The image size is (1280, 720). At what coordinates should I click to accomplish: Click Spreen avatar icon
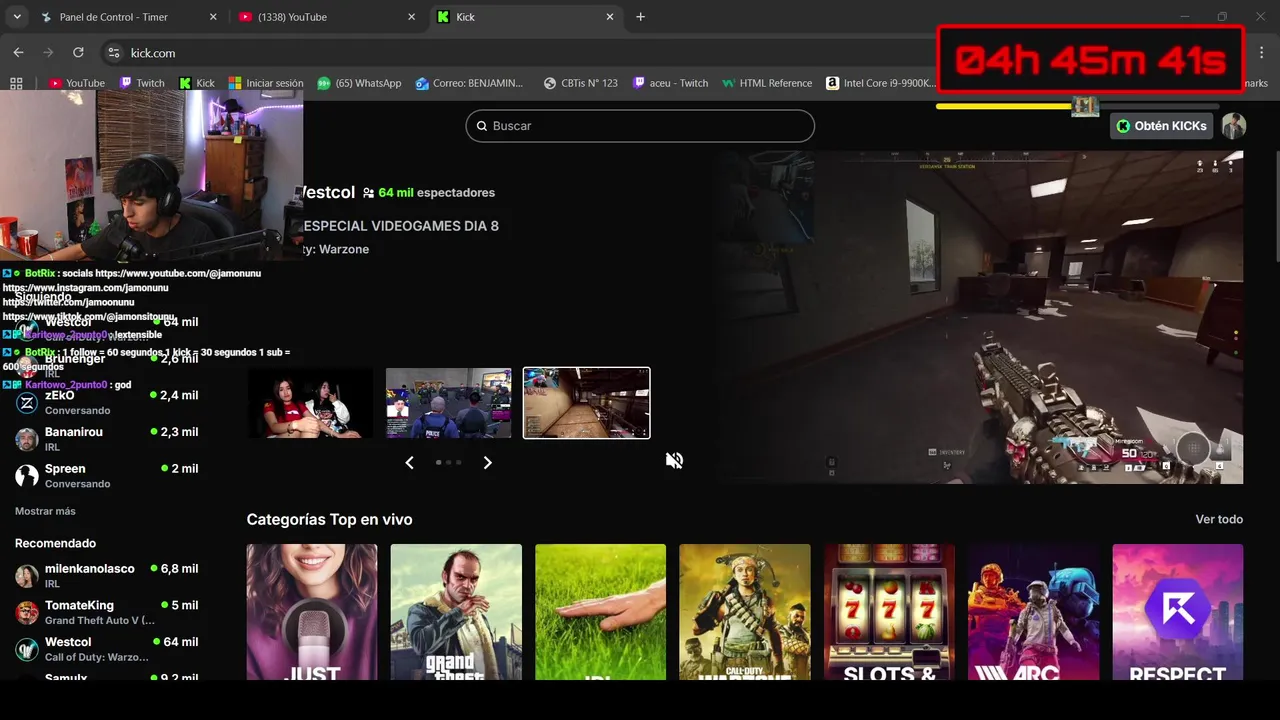27,476
